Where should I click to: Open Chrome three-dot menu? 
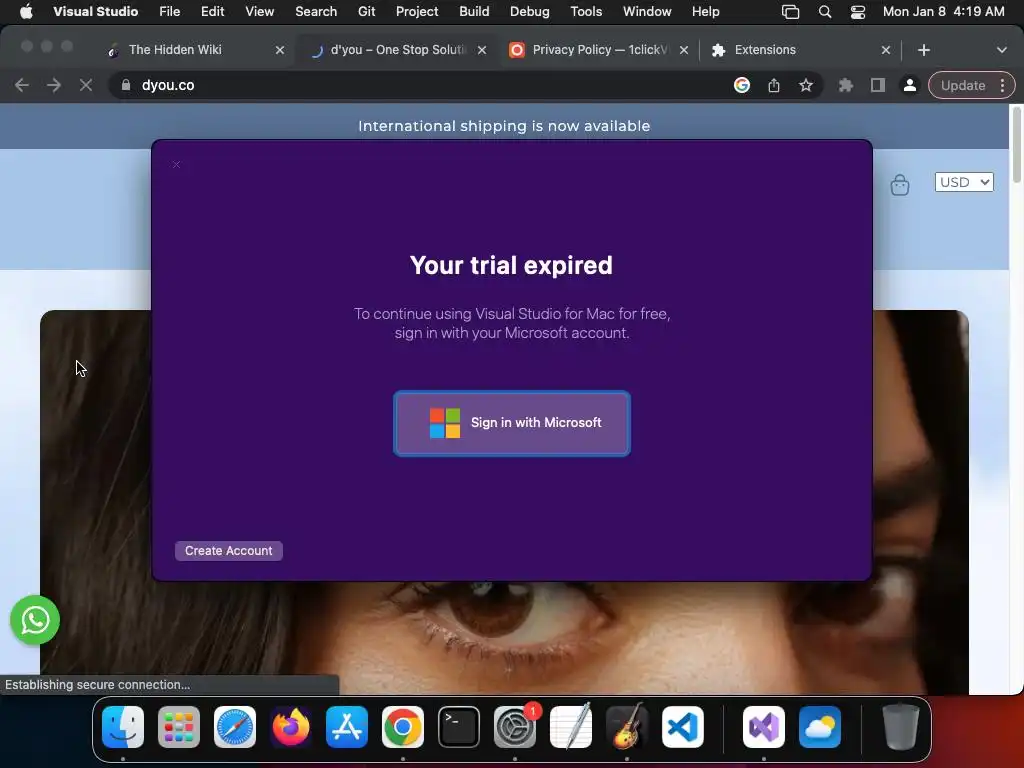coord(1002,86)
